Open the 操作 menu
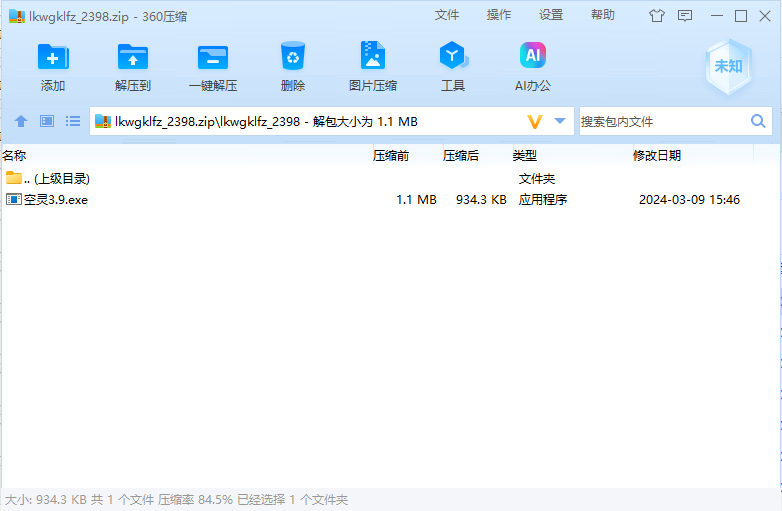Screen dimensions: 782x511 point(499,15)
